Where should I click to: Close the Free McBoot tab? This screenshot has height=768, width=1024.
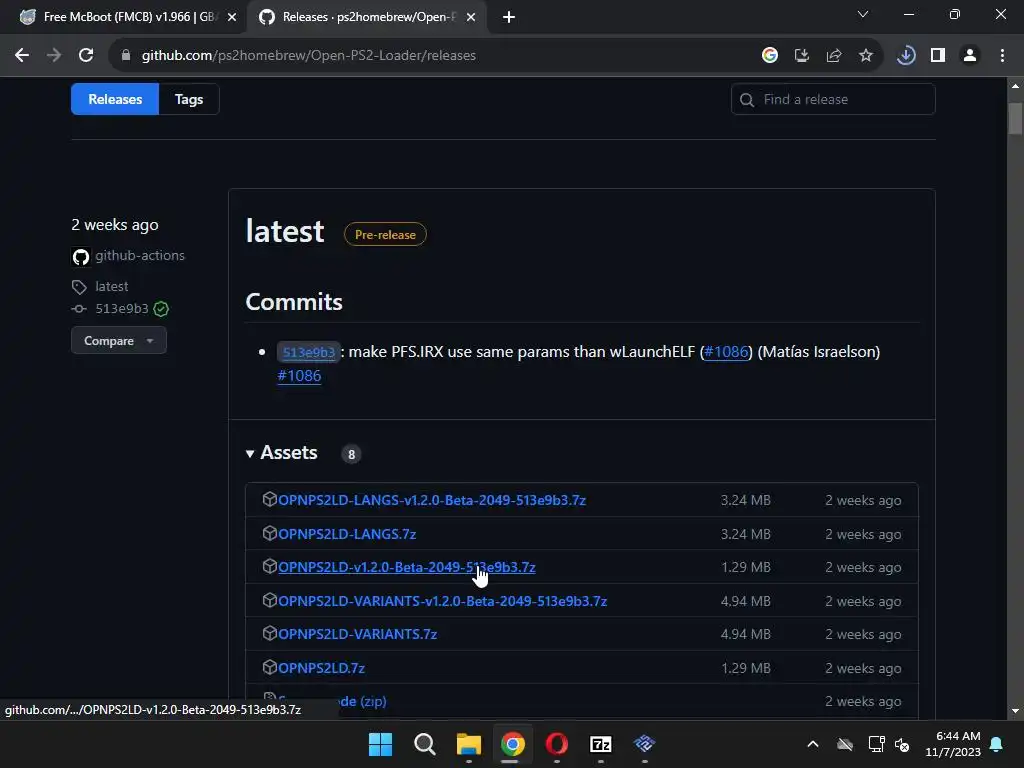(x=232, y=18)
